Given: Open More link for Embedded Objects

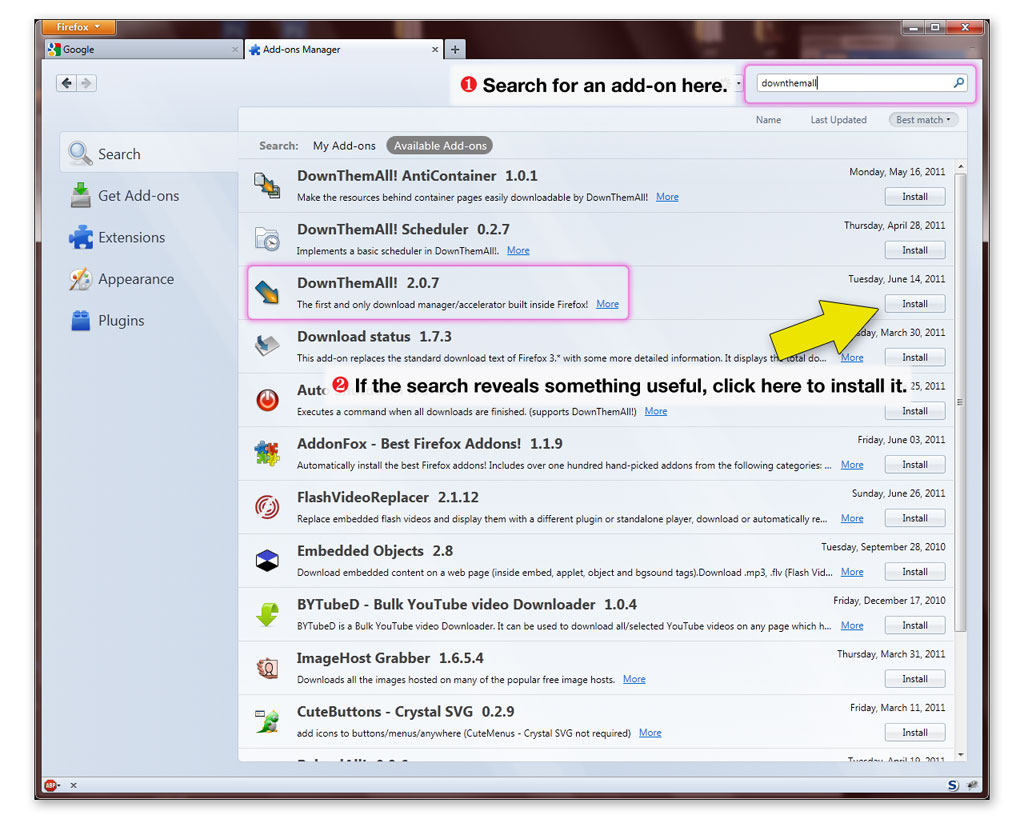Looking at the screenshot, I should (x=852, y=571).
